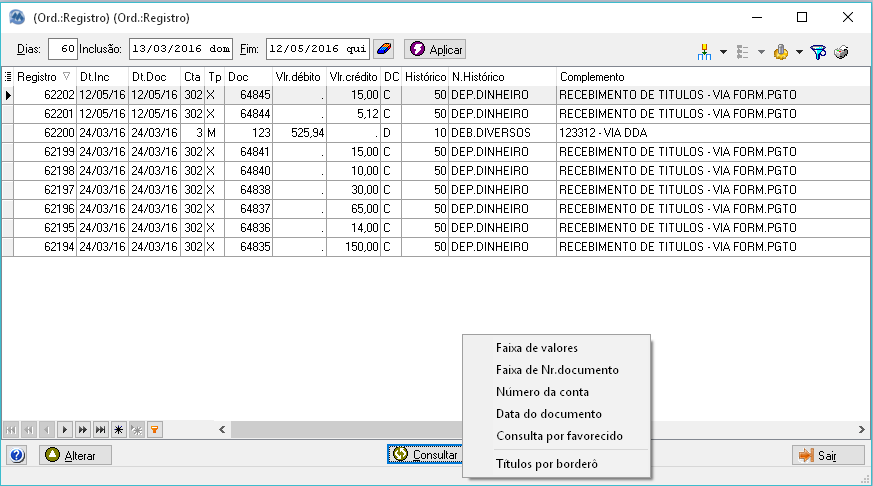
Task: Click the Inclusão date field 13/03/2016
Action: pos(181,49)
